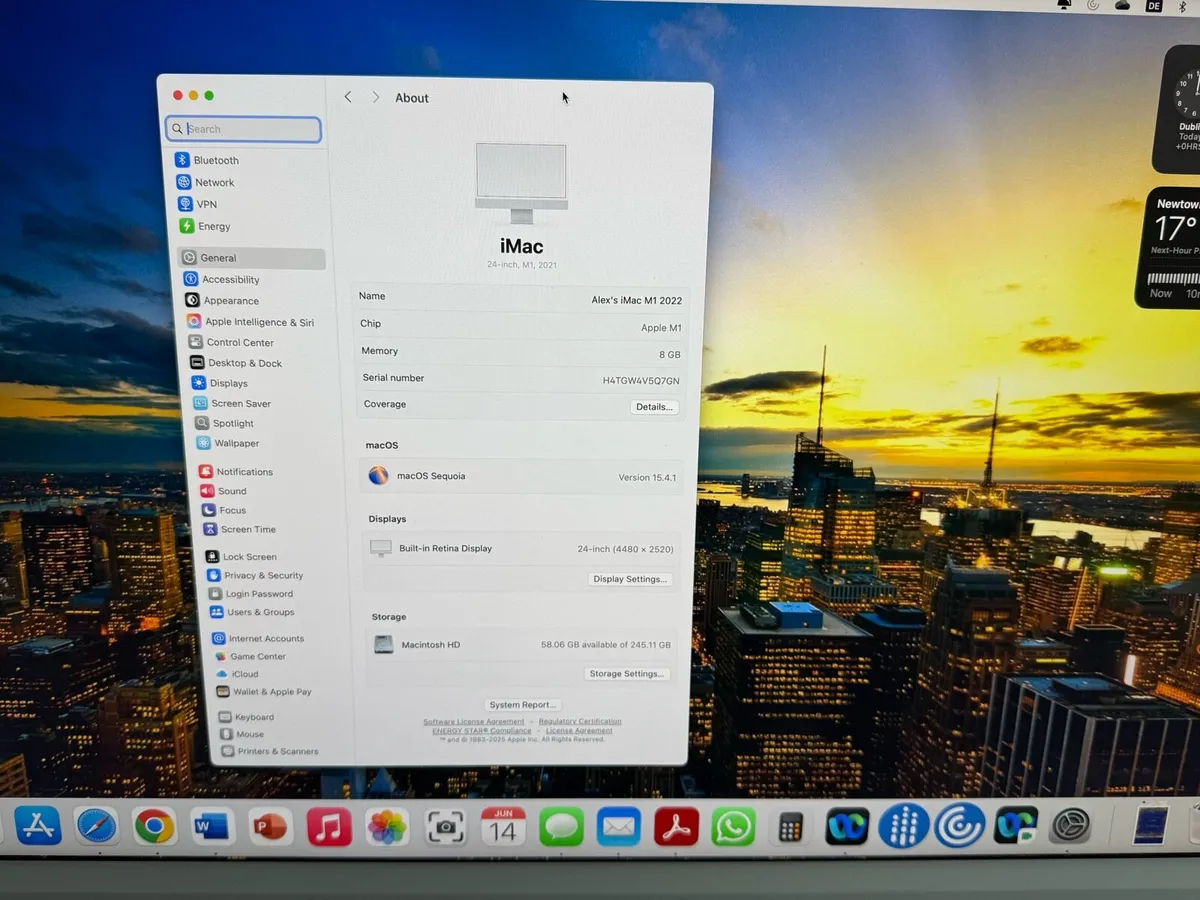Click the Macintosh HD drive icon
Image resolution: width=1200 pixels, height=900 pixels.
tap(384, 645)
